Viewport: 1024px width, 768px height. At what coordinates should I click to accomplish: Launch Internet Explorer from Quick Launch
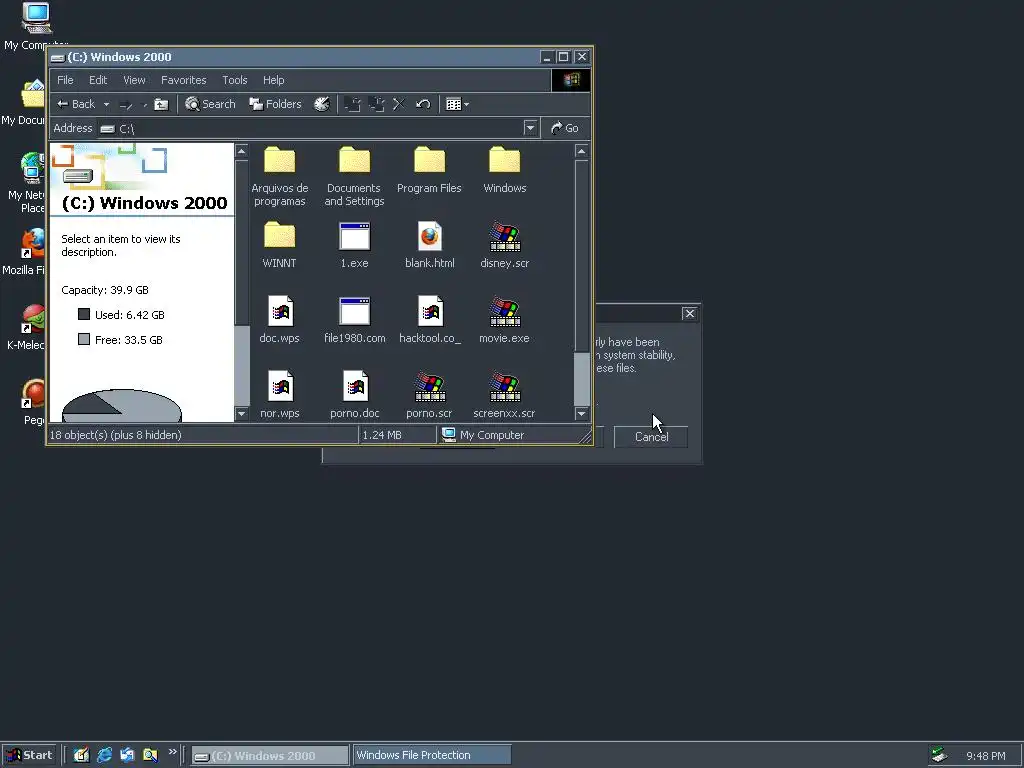tap(104, 755)
